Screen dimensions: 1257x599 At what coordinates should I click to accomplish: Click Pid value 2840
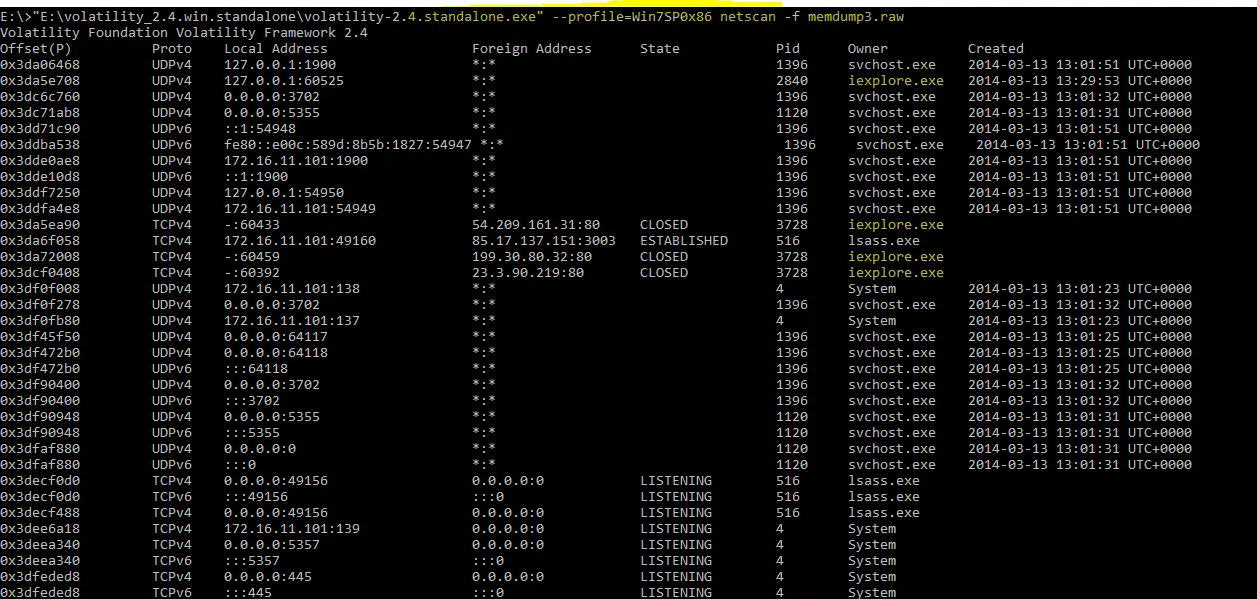(792, 80)
